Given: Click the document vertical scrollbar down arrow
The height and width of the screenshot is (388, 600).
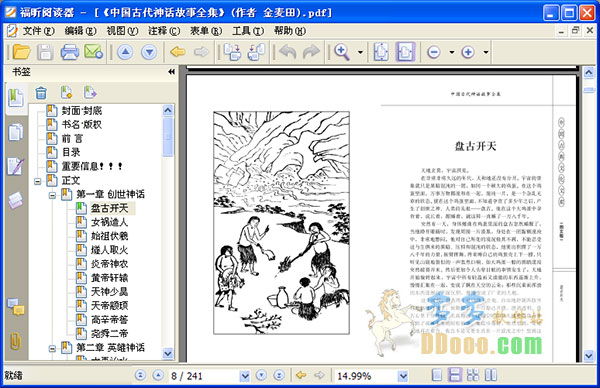Looking at the screenshot, I should [589, 356].
